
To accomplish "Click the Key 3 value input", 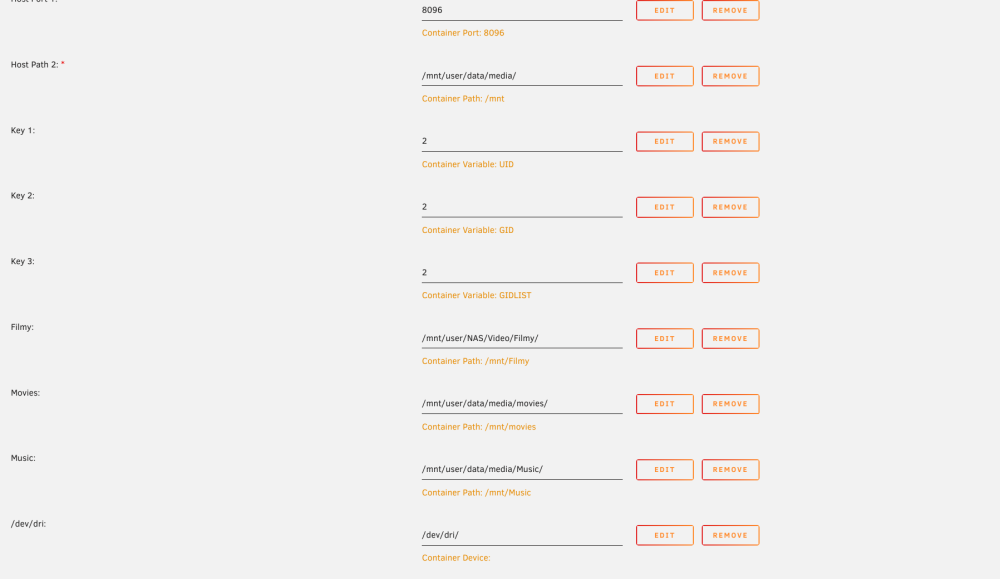I will click(522, 273).
